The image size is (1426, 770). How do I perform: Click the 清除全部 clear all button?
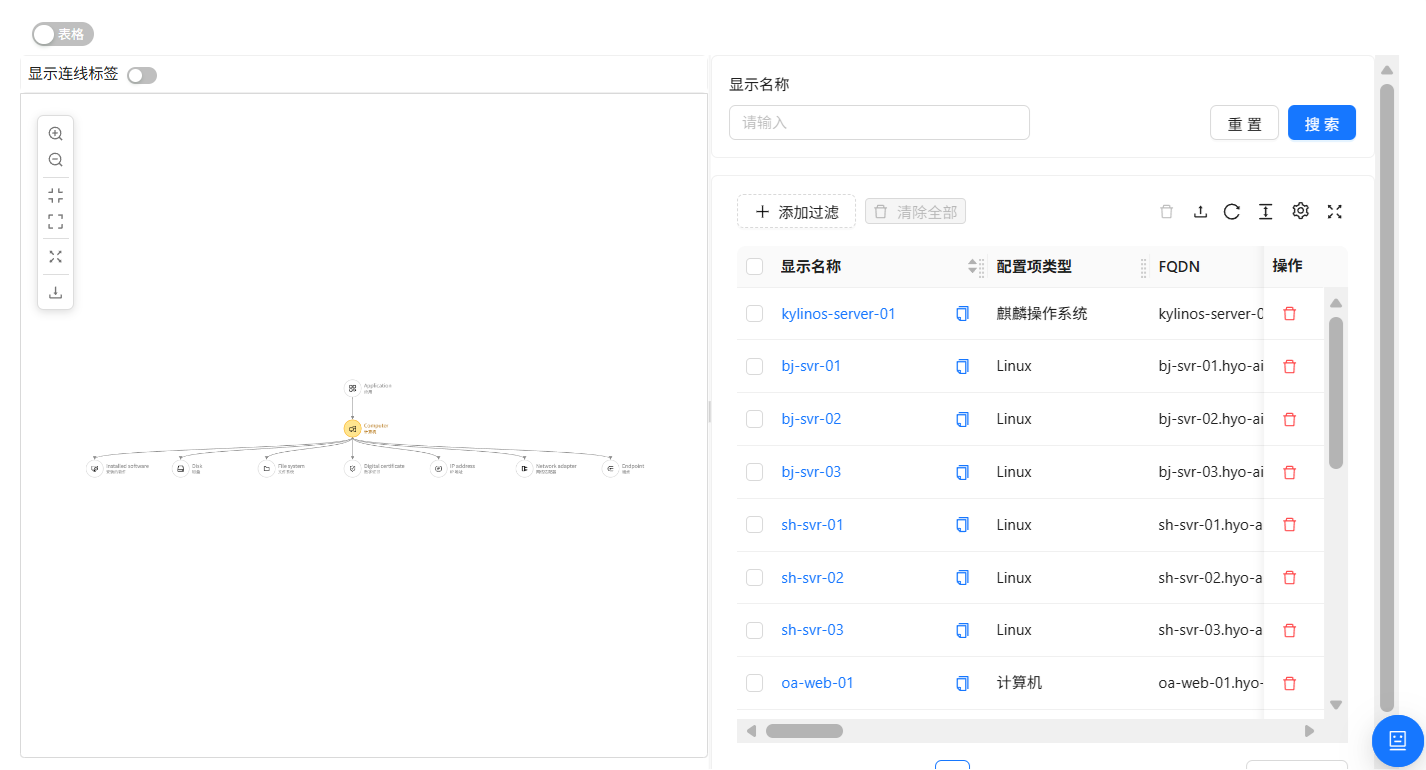[x=915, y=211]
